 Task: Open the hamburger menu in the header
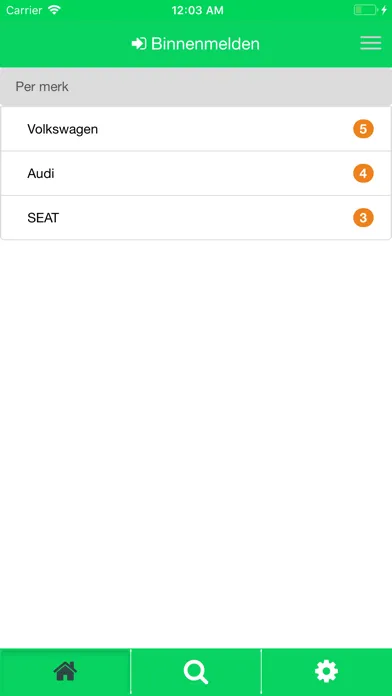[371, 43]
